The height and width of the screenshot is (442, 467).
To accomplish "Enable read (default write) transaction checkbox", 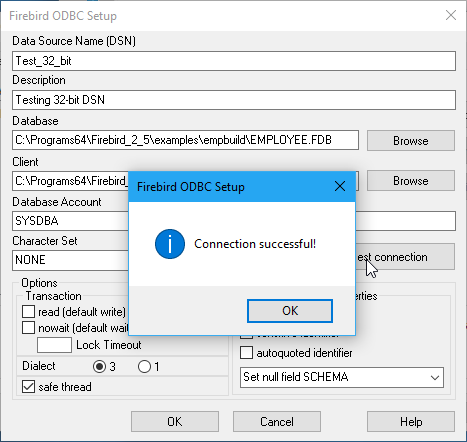I will point(28,312).
